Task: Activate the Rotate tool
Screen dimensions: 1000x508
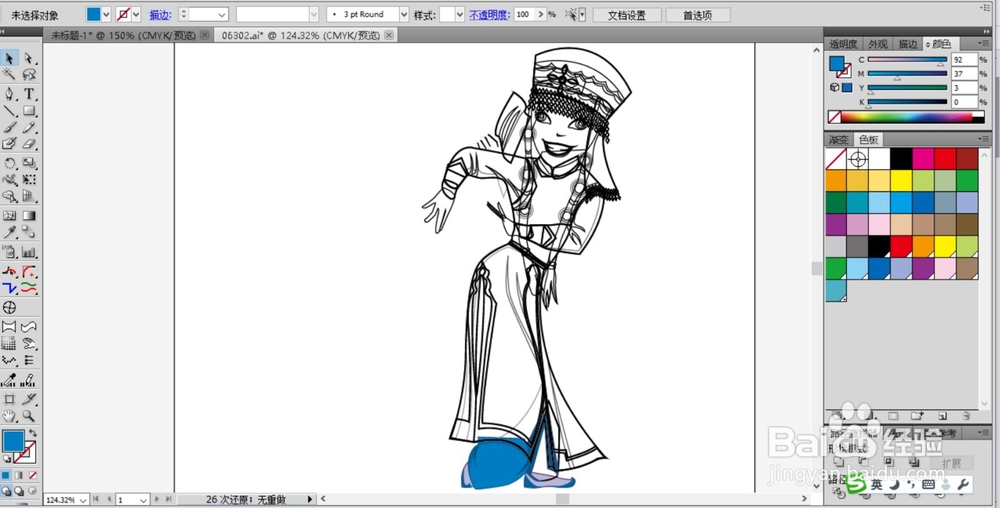Action: click(9, 164)
